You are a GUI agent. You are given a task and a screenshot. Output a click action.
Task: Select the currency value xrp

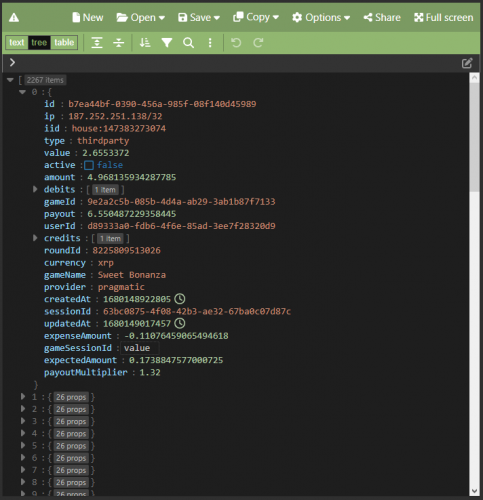coord(106,263)
